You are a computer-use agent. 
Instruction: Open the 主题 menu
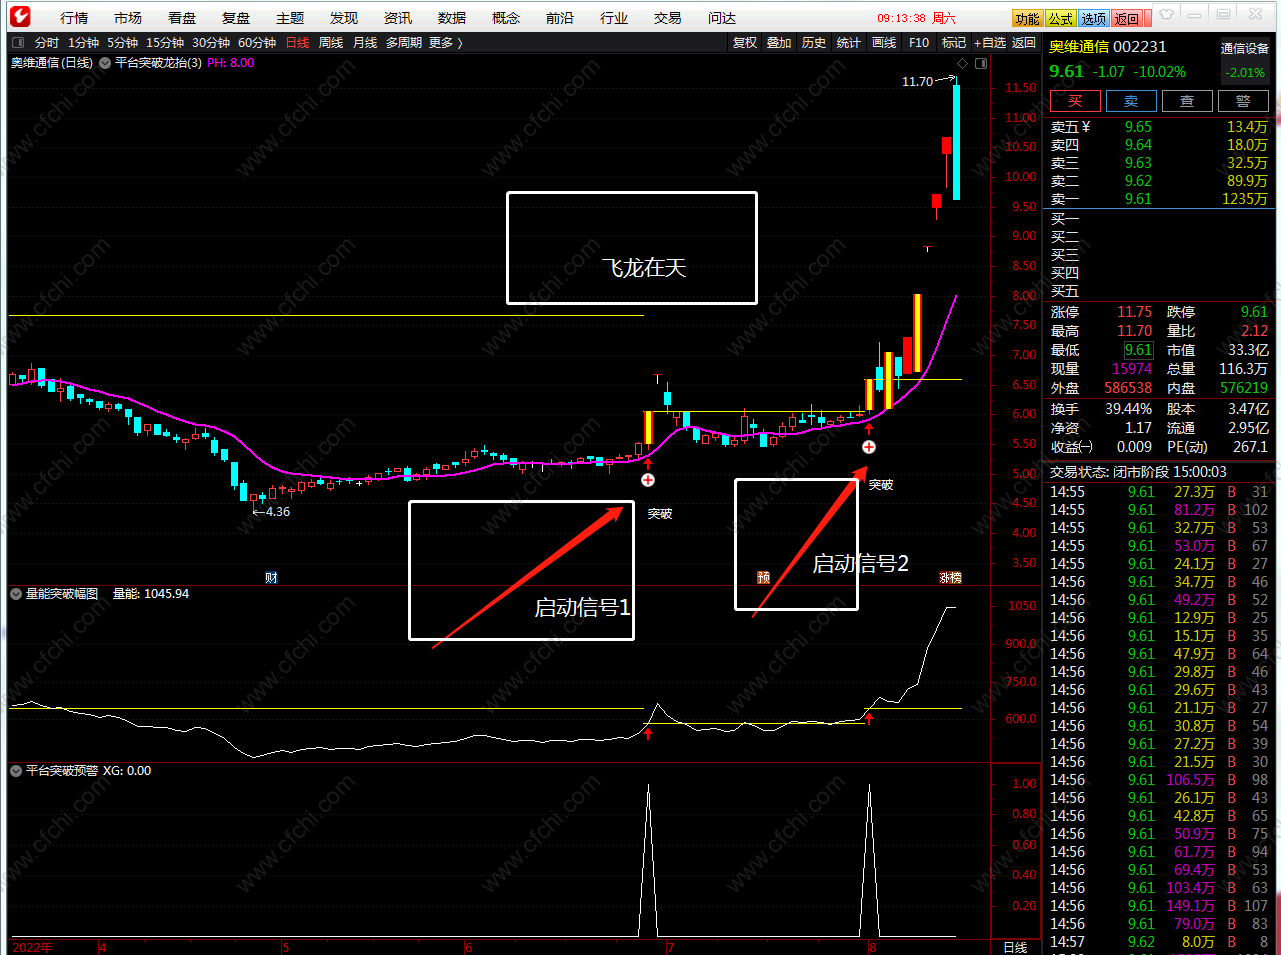click(290, 18)
